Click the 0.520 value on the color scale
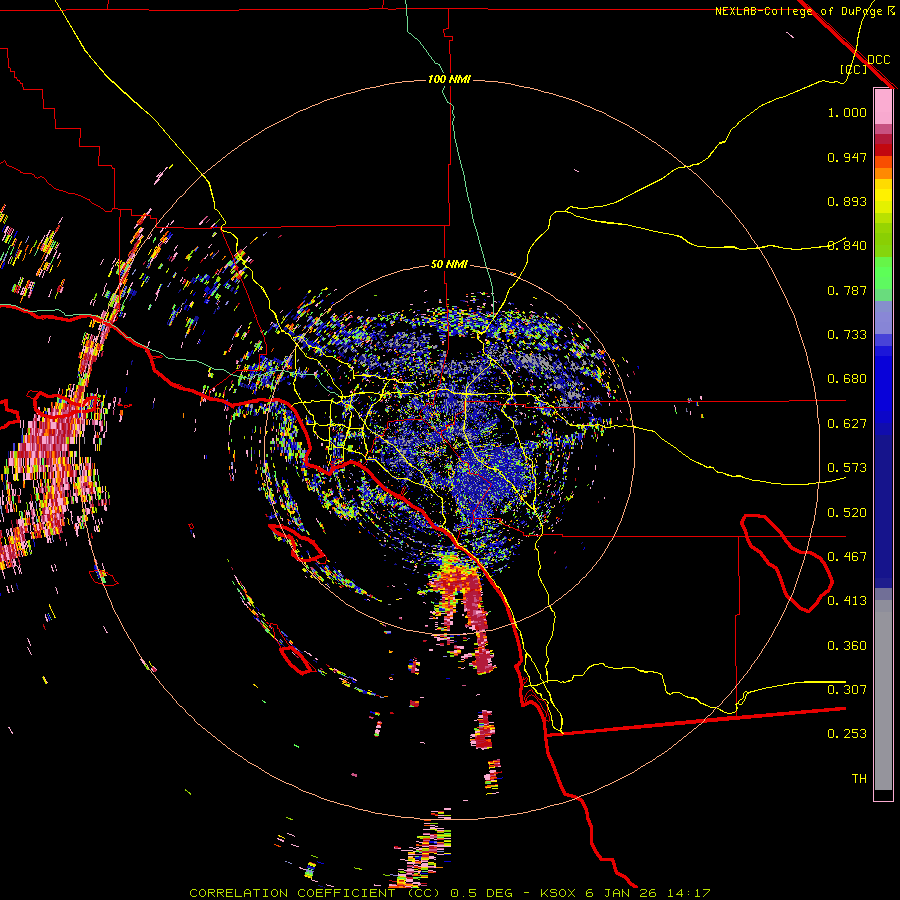This screenshot has height=900, width=900. point(847,513)
